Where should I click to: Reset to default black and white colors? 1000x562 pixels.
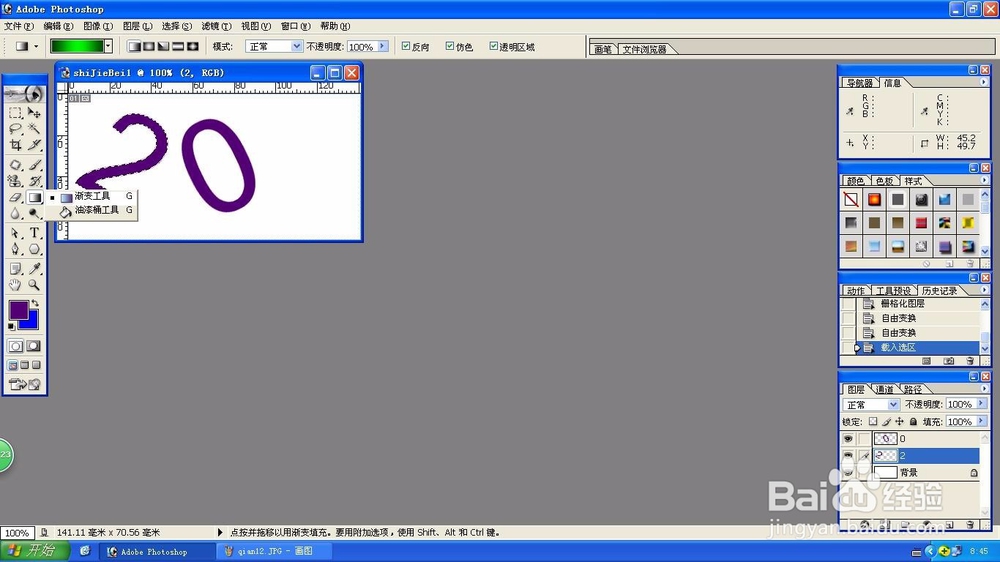pyautogui.click(x=11, y=327)
